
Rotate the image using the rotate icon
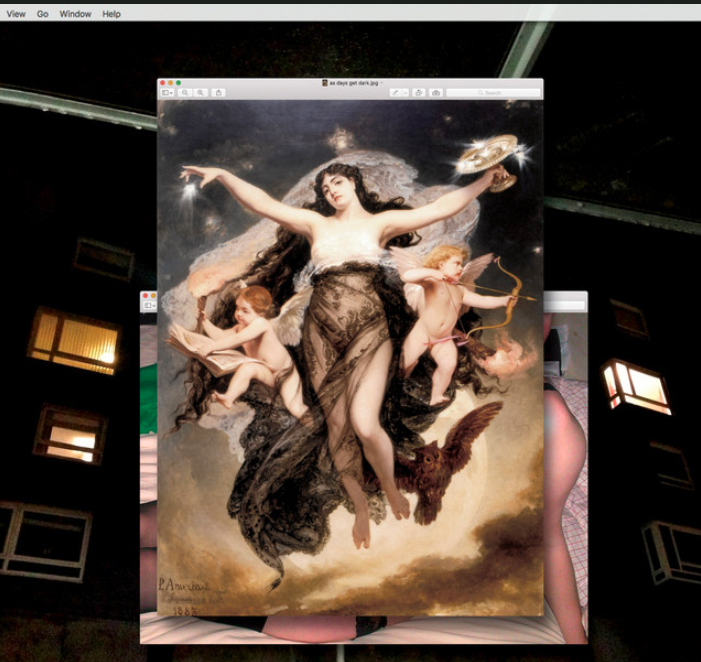click(419, 93)
